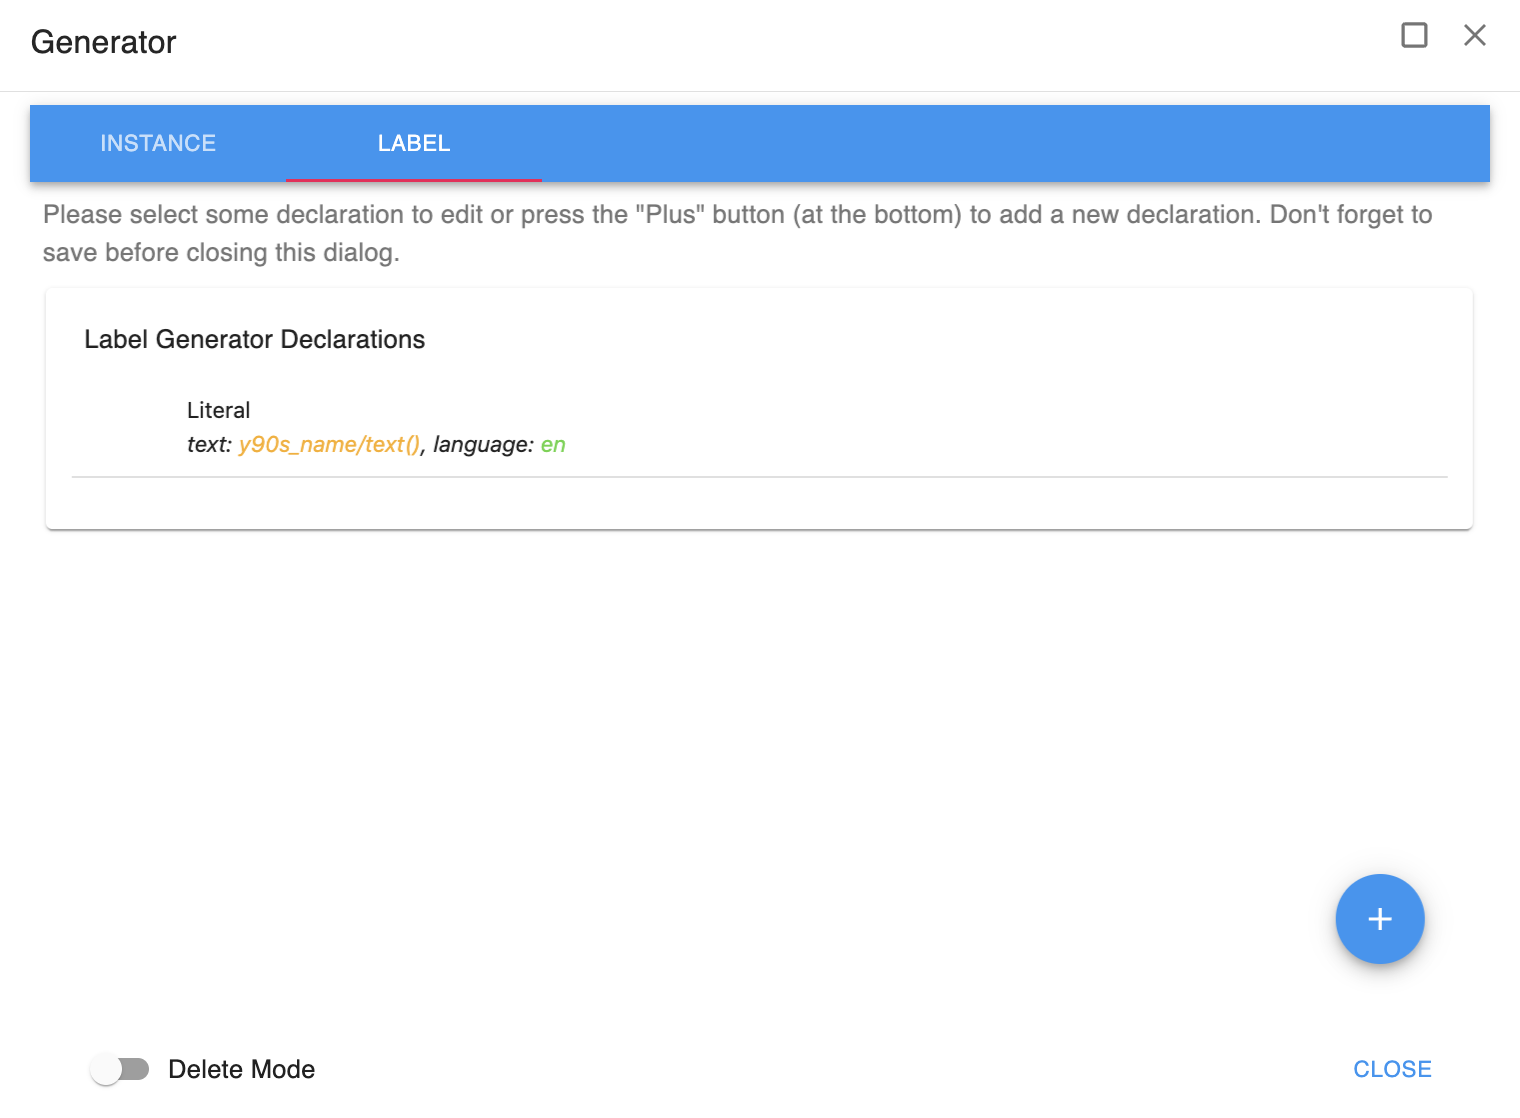Screen dimensions: 1520x1118
Task: Click the divider line under the Literal declaration
Action: (760, 477)
